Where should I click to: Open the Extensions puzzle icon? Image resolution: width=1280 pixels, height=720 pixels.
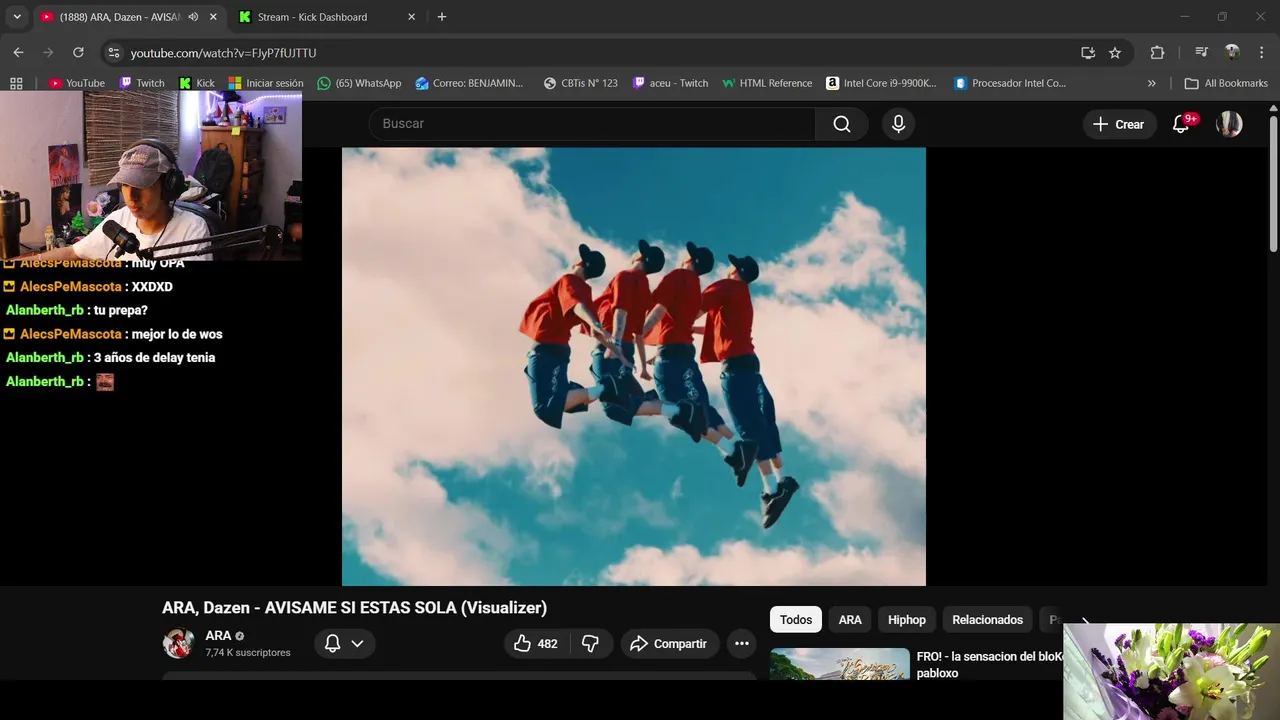(x=1157, y=53)
